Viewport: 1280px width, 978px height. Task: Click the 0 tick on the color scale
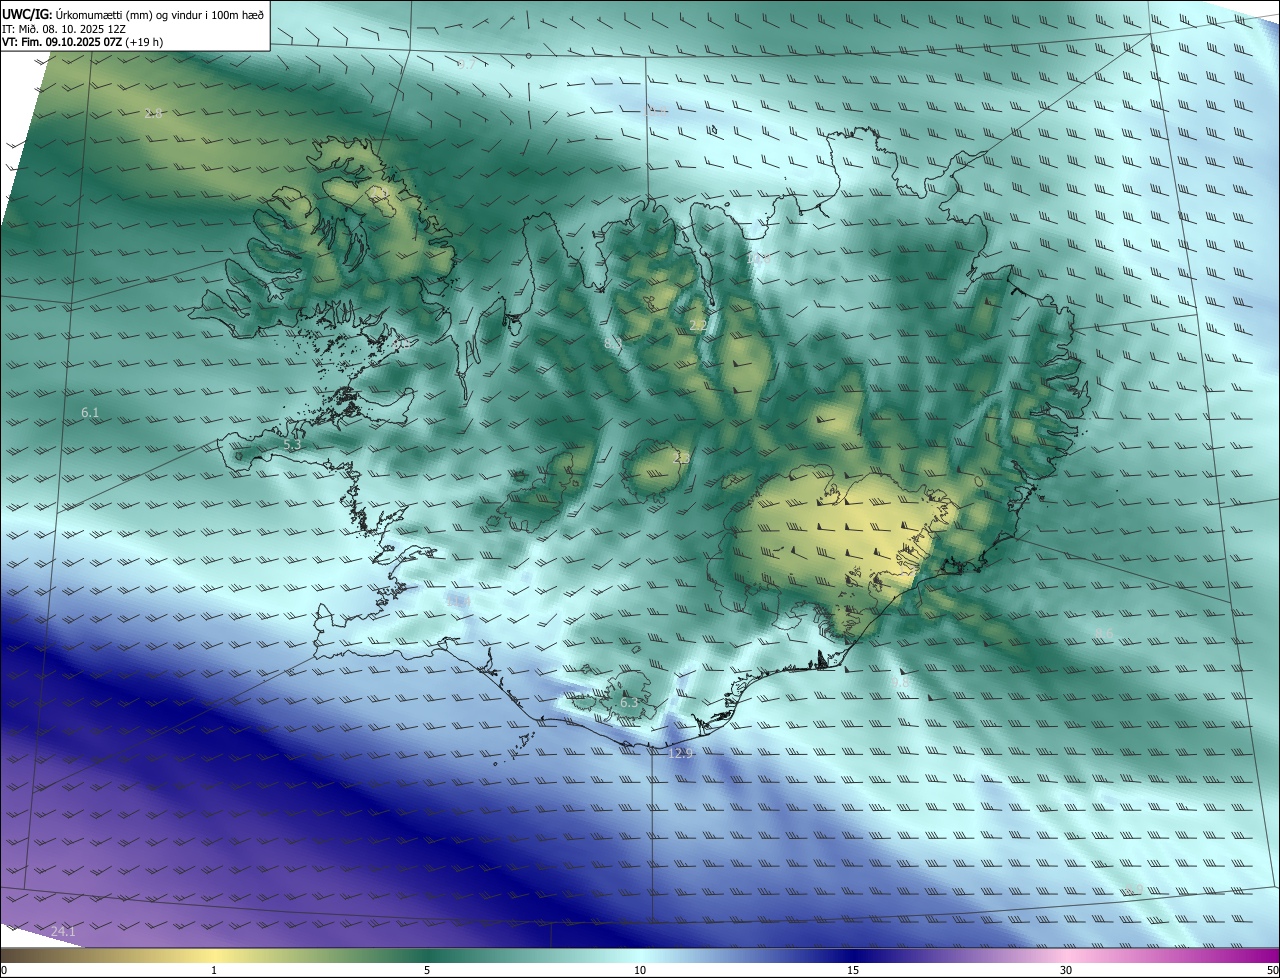pos(4,970)
